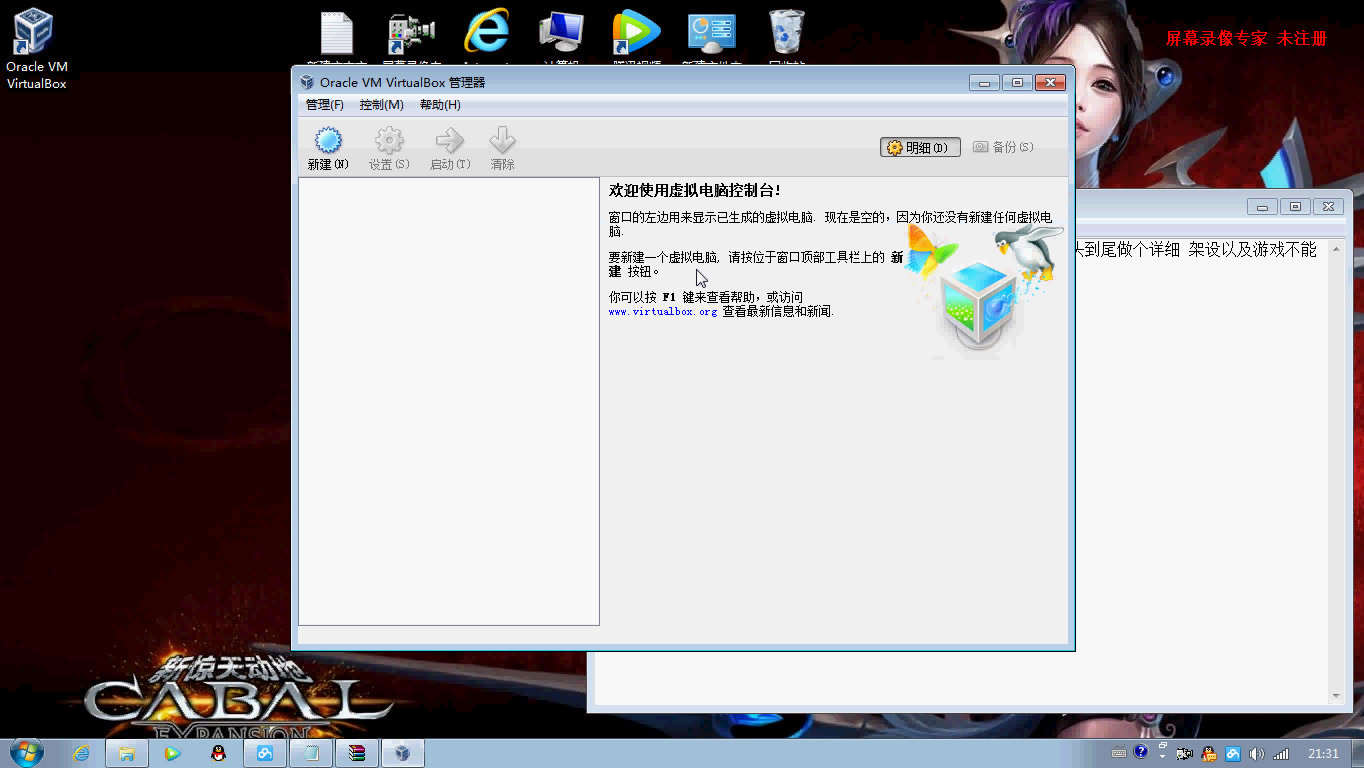
Task: Open the 帮助(H) menu
Action: pyautogui.click(x=440, y=105)
